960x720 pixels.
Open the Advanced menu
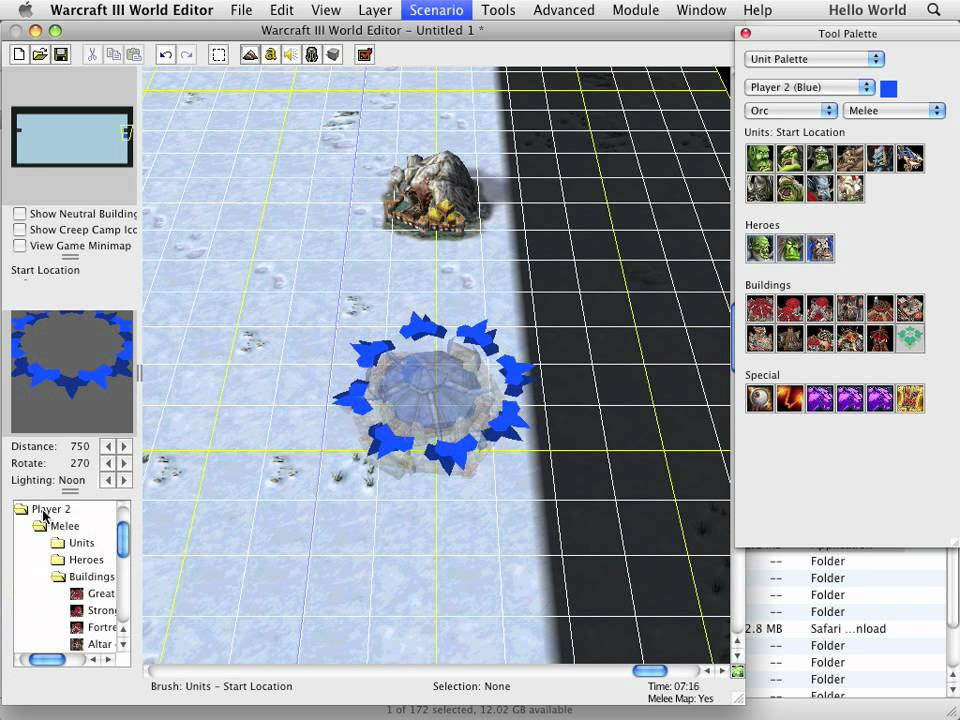click(x=564, y=10)
